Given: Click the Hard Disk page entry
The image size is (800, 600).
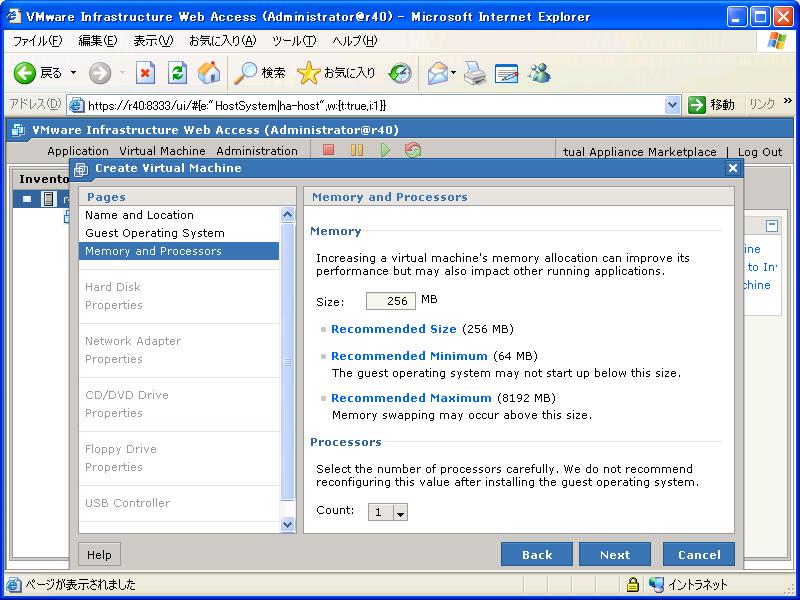Looking at the screenshot, I should [x=113, y=287].
